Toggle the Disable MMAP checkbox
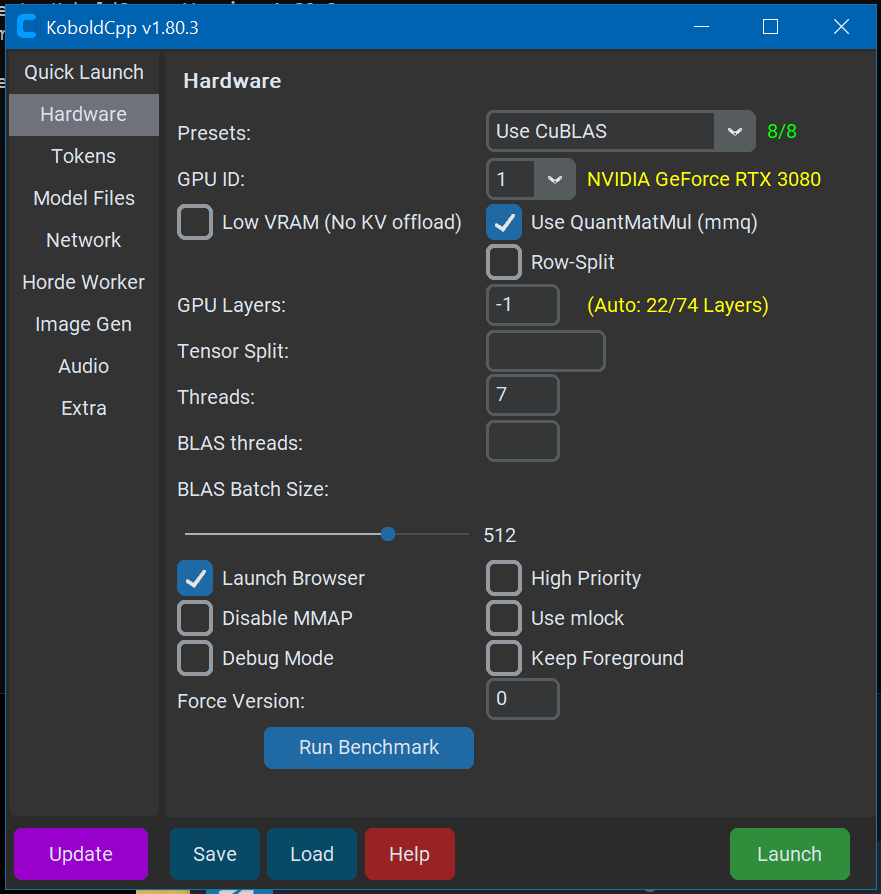This screenshot has height=894, width=881. coord(195,618)
